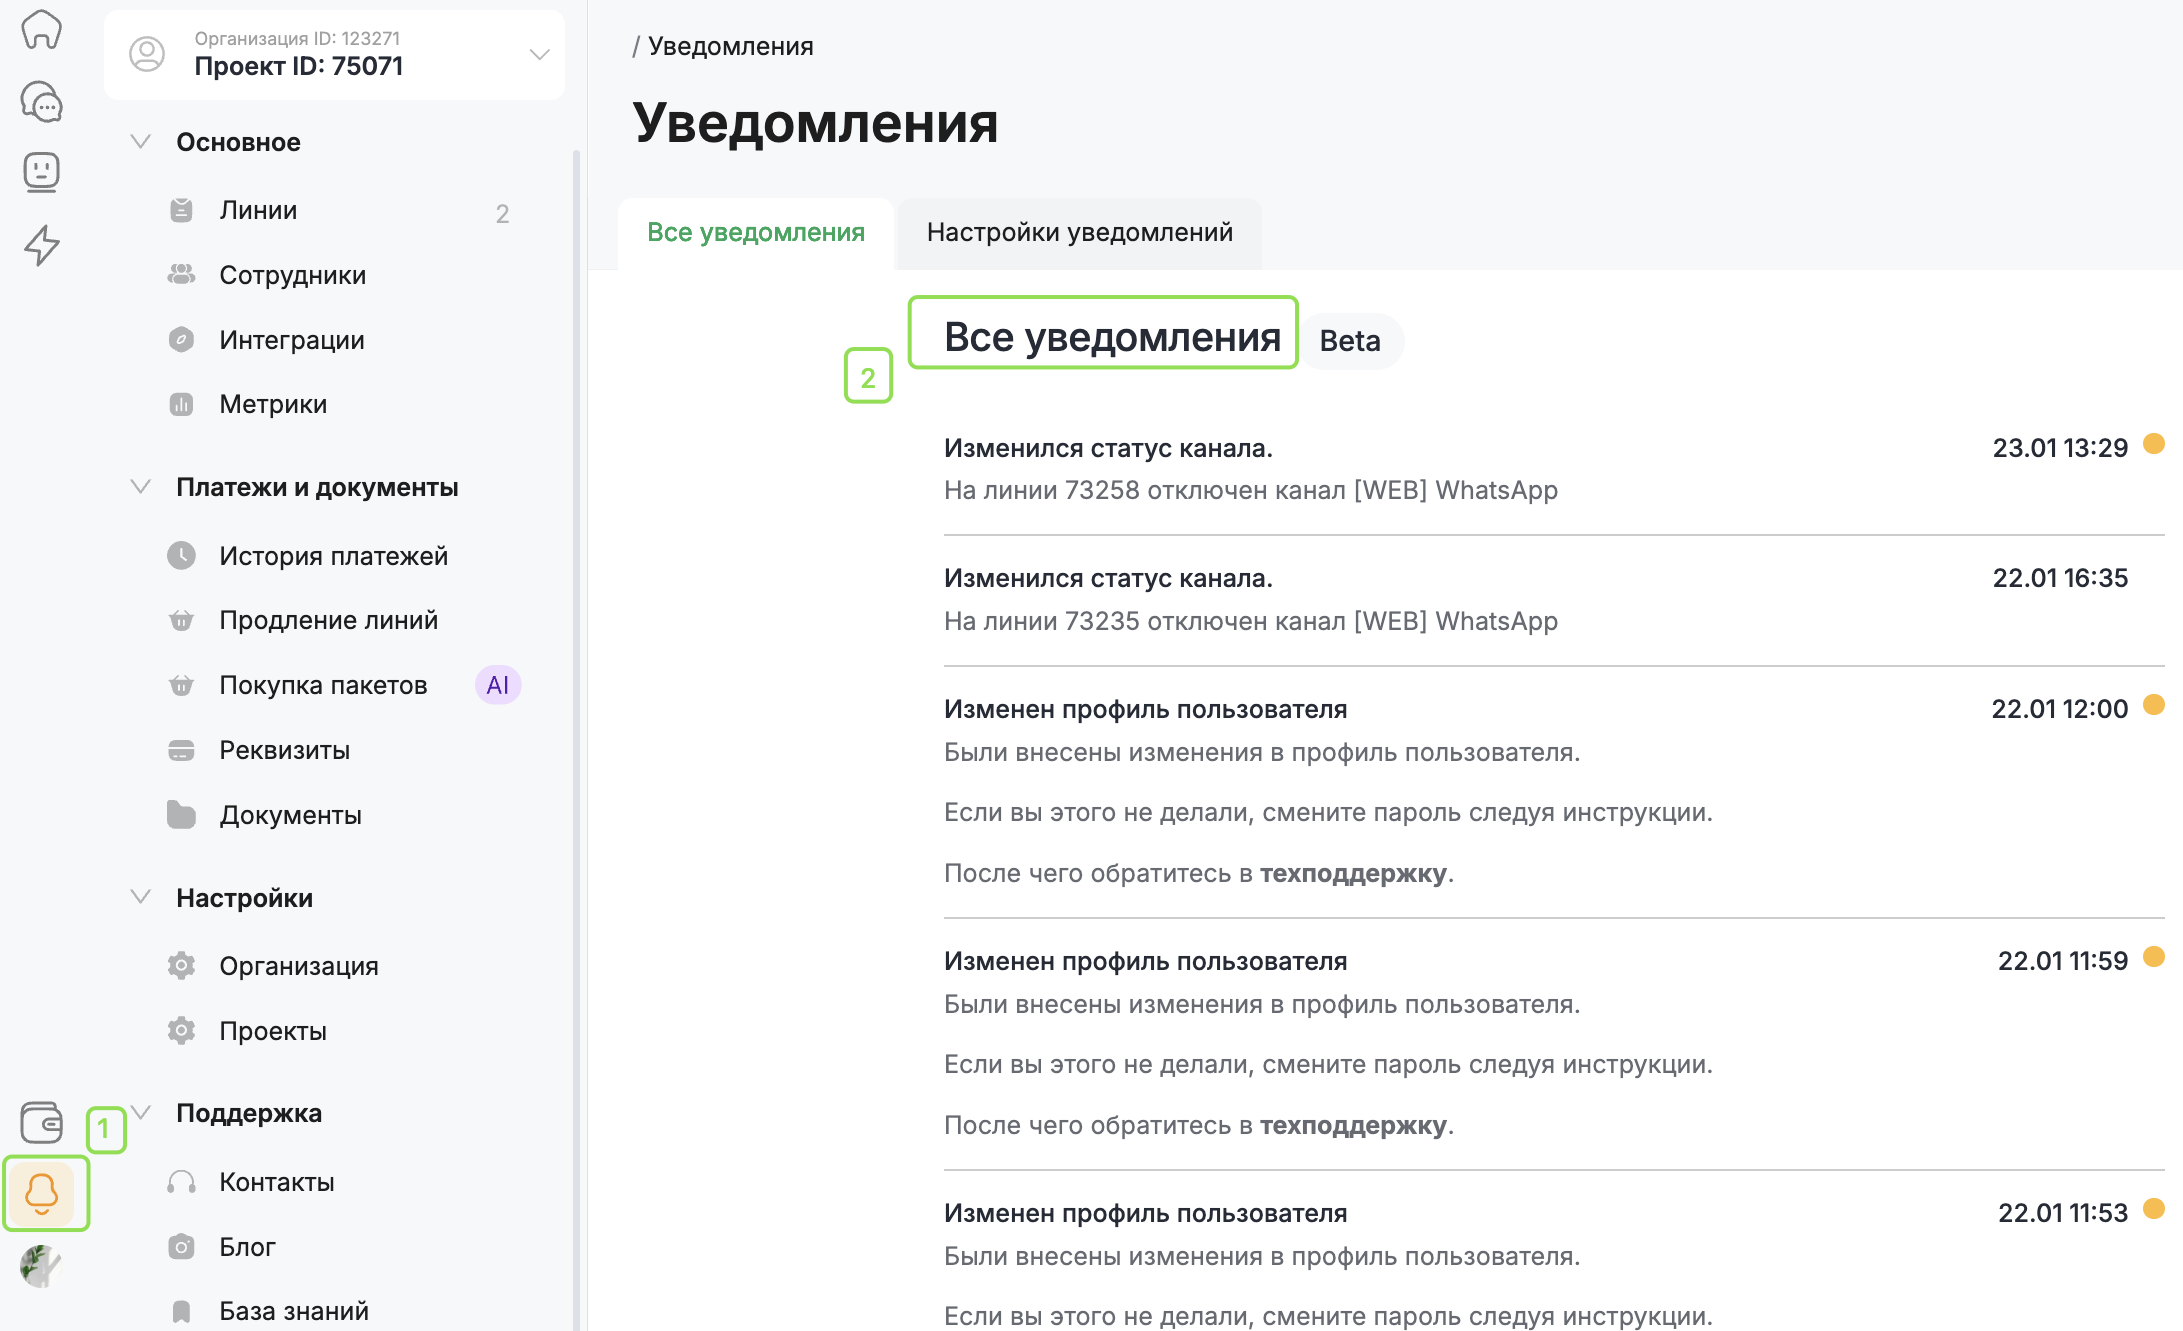The width and height of the screenshot is (2183, 1331).
Task: Collapse the Настройки section chevron
Action: tap(141, 897)
